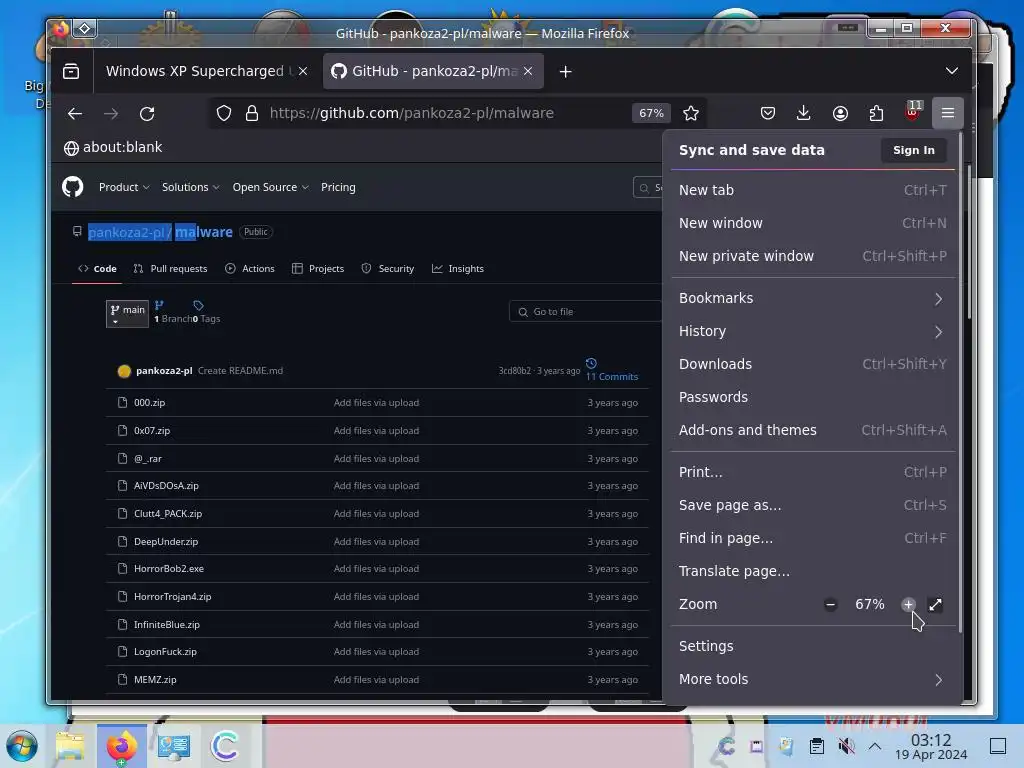This screenshot has height=768, width=1024.
Task: List all tabs with the tab bar chevron
Action: click(952, 71)
